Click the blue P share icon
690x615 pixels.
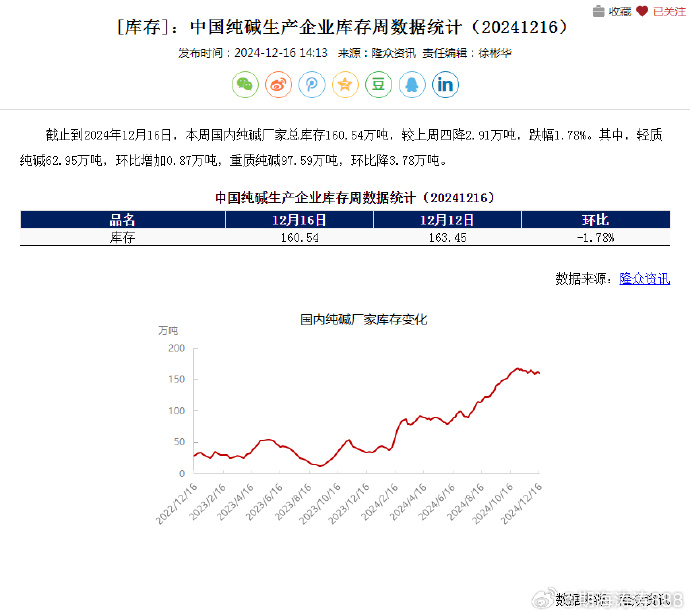point(312,84)
